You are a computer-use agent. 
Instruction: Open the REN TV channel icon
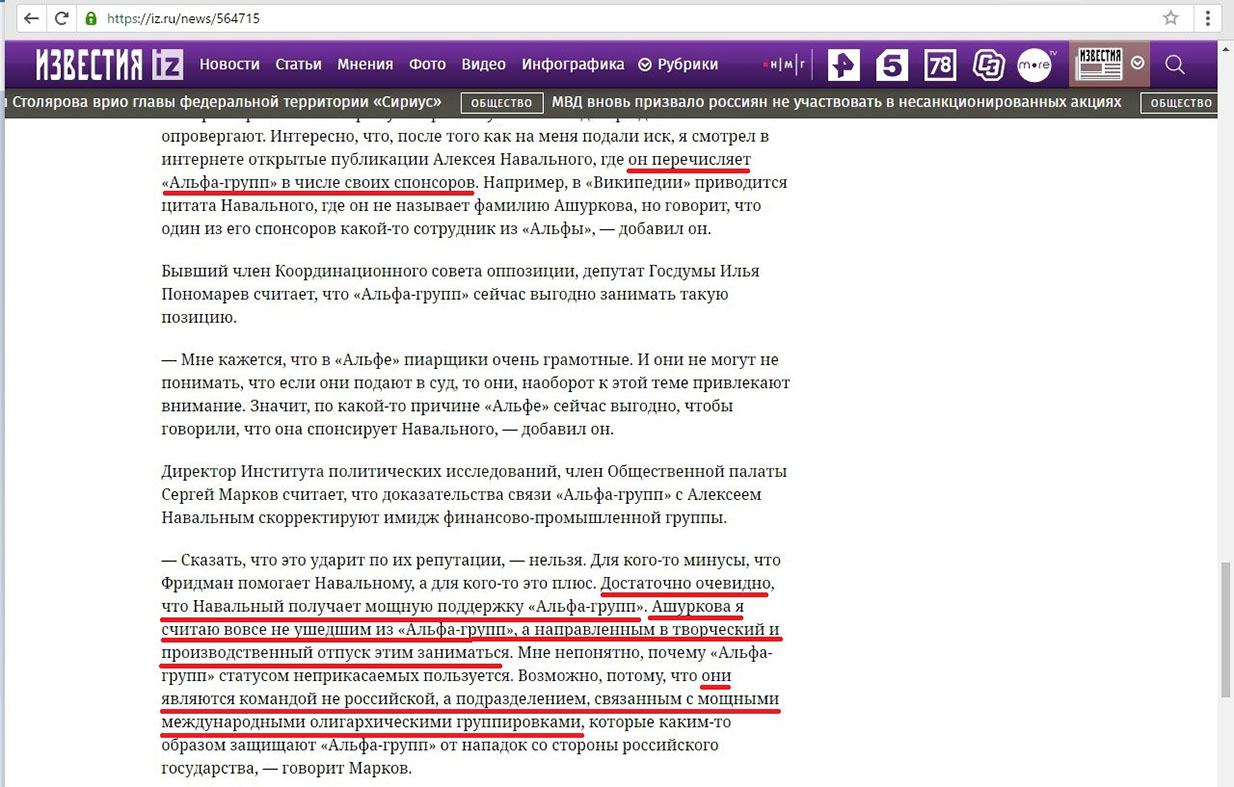[843, 64]
